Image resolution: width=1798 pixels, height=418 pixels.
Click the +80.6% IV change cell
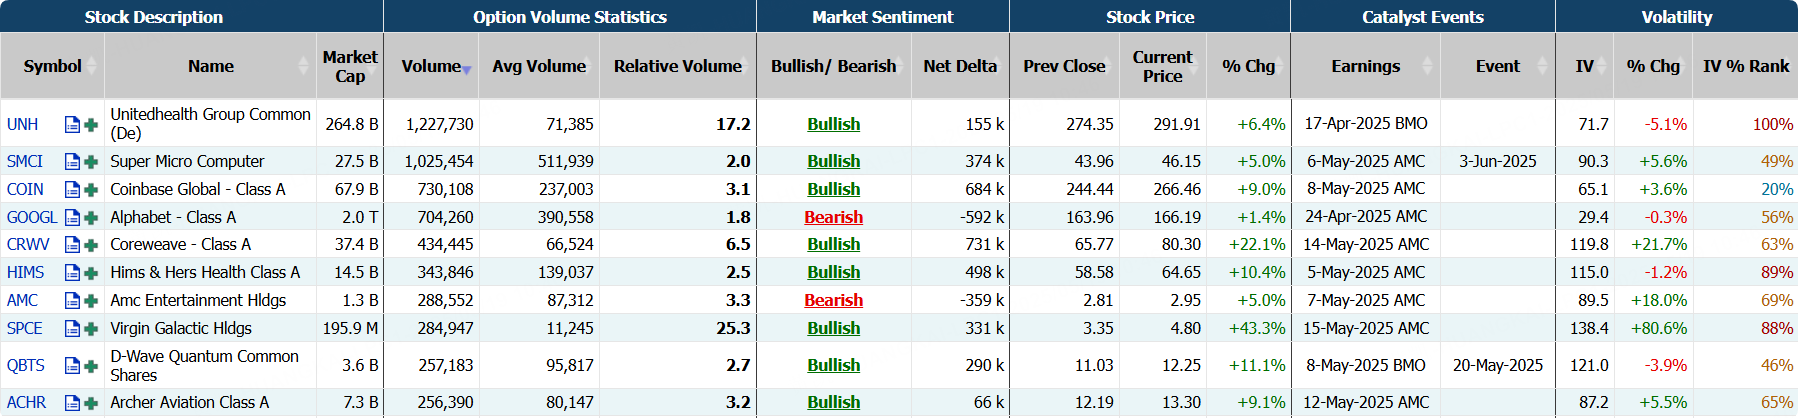click(1656, 328)
